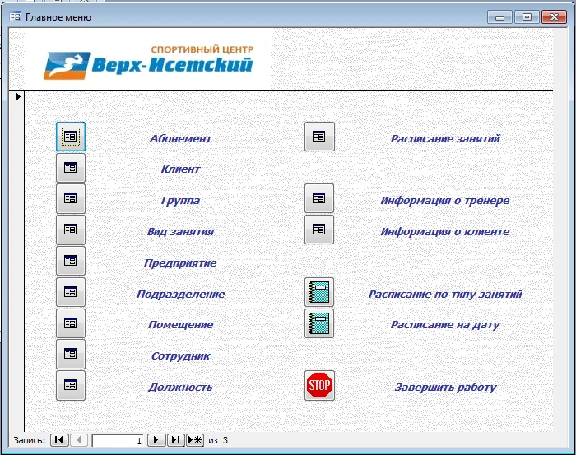Viewport: 576px width, 455px height.
Task: Maximize the Главное меню window
Action: [x=527, y=17]
